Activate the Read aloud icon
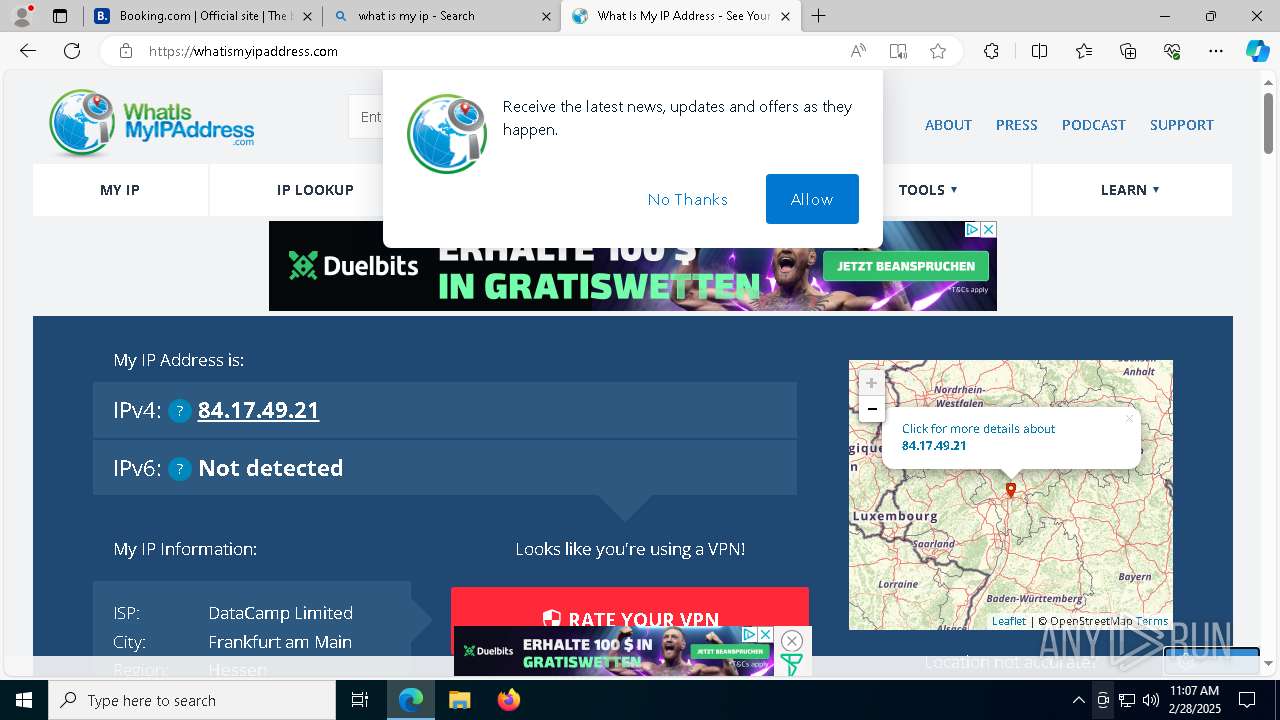The image size is (1280, 720). pos(858,51)
